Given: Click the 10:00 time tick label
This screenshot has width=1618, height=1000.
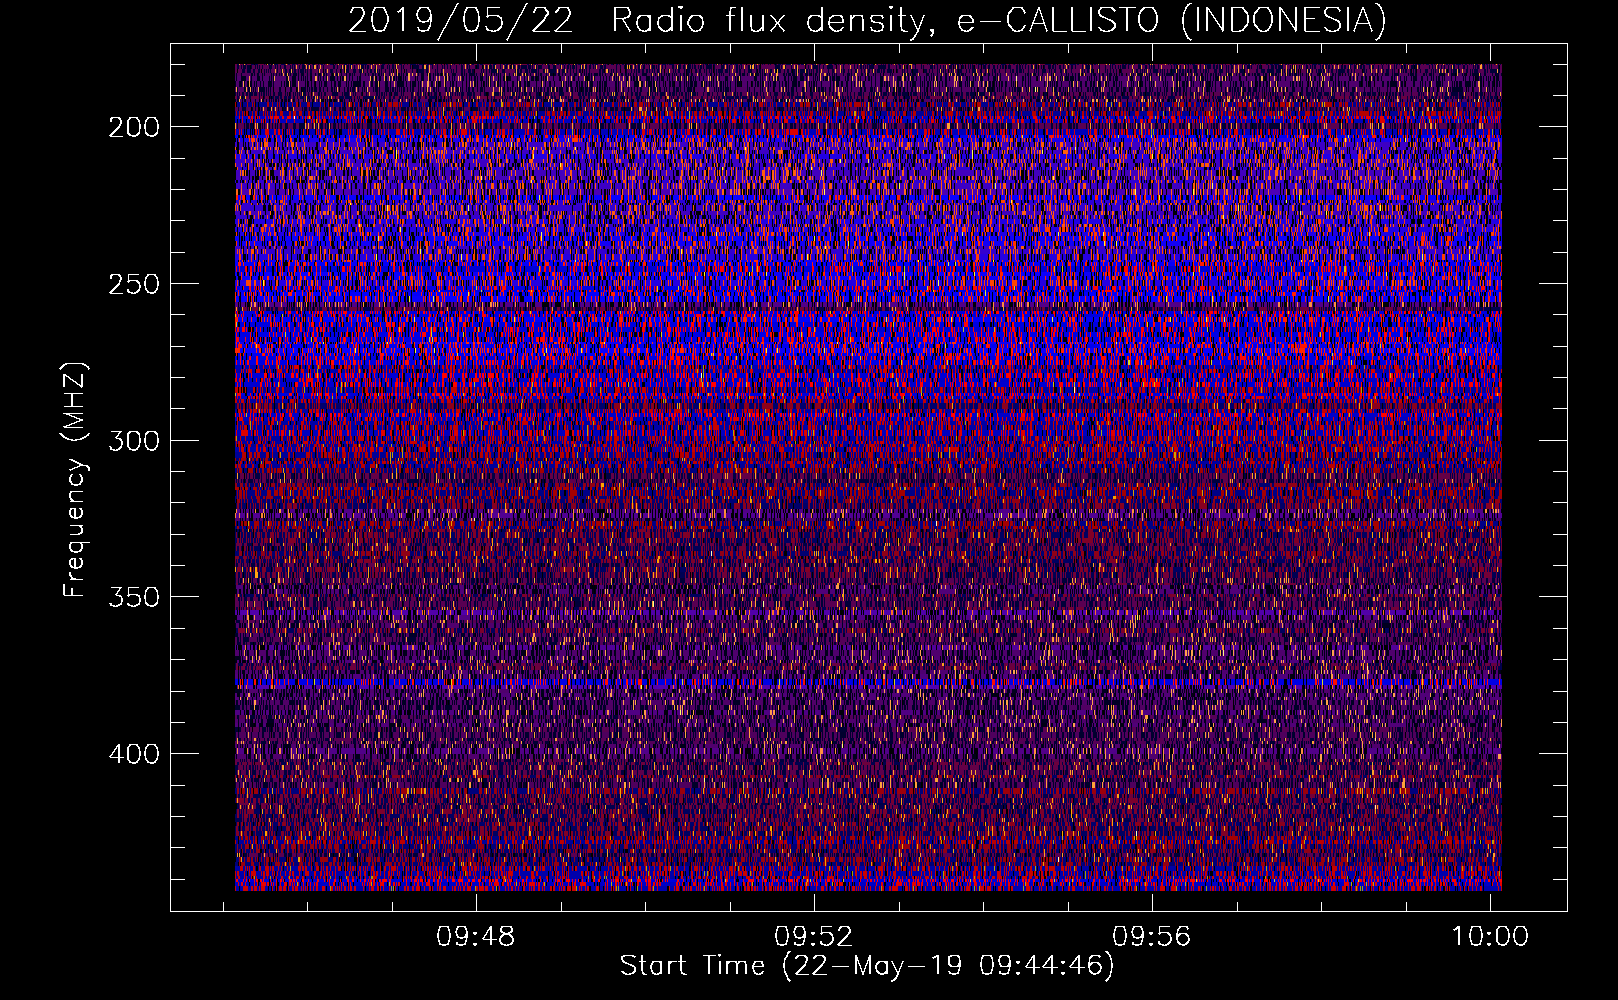Looking at the screenshot, I should (x=1490, y=937).
